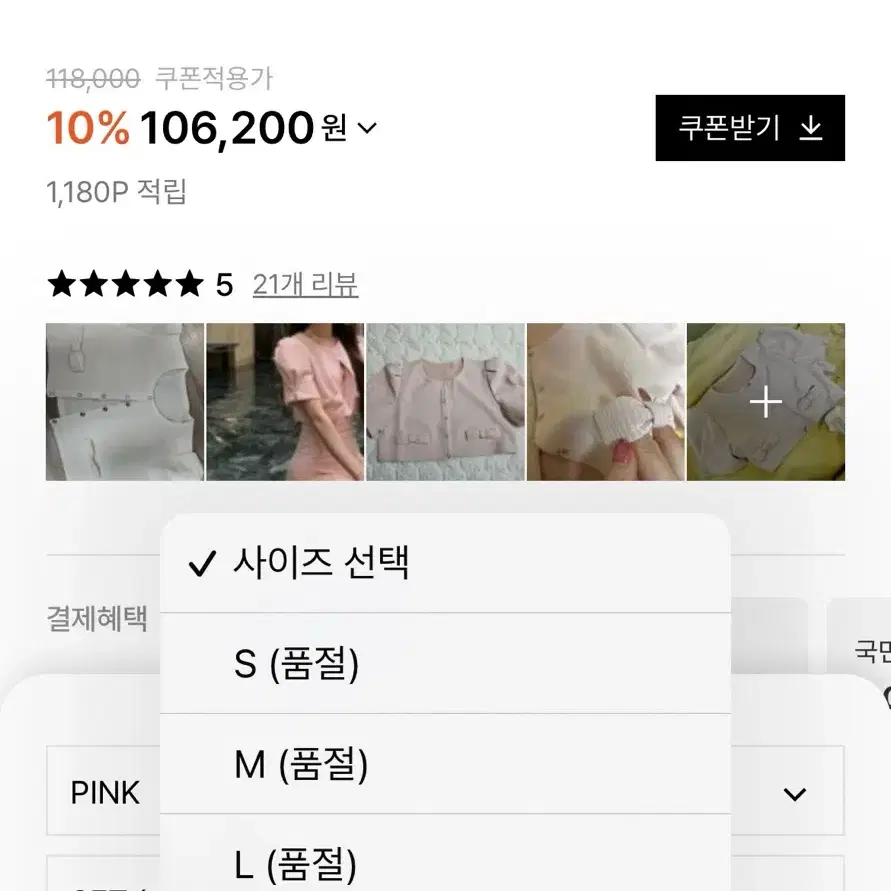
Task: Open the 21개 리뷰 reviews link
Action: point(305,285)
